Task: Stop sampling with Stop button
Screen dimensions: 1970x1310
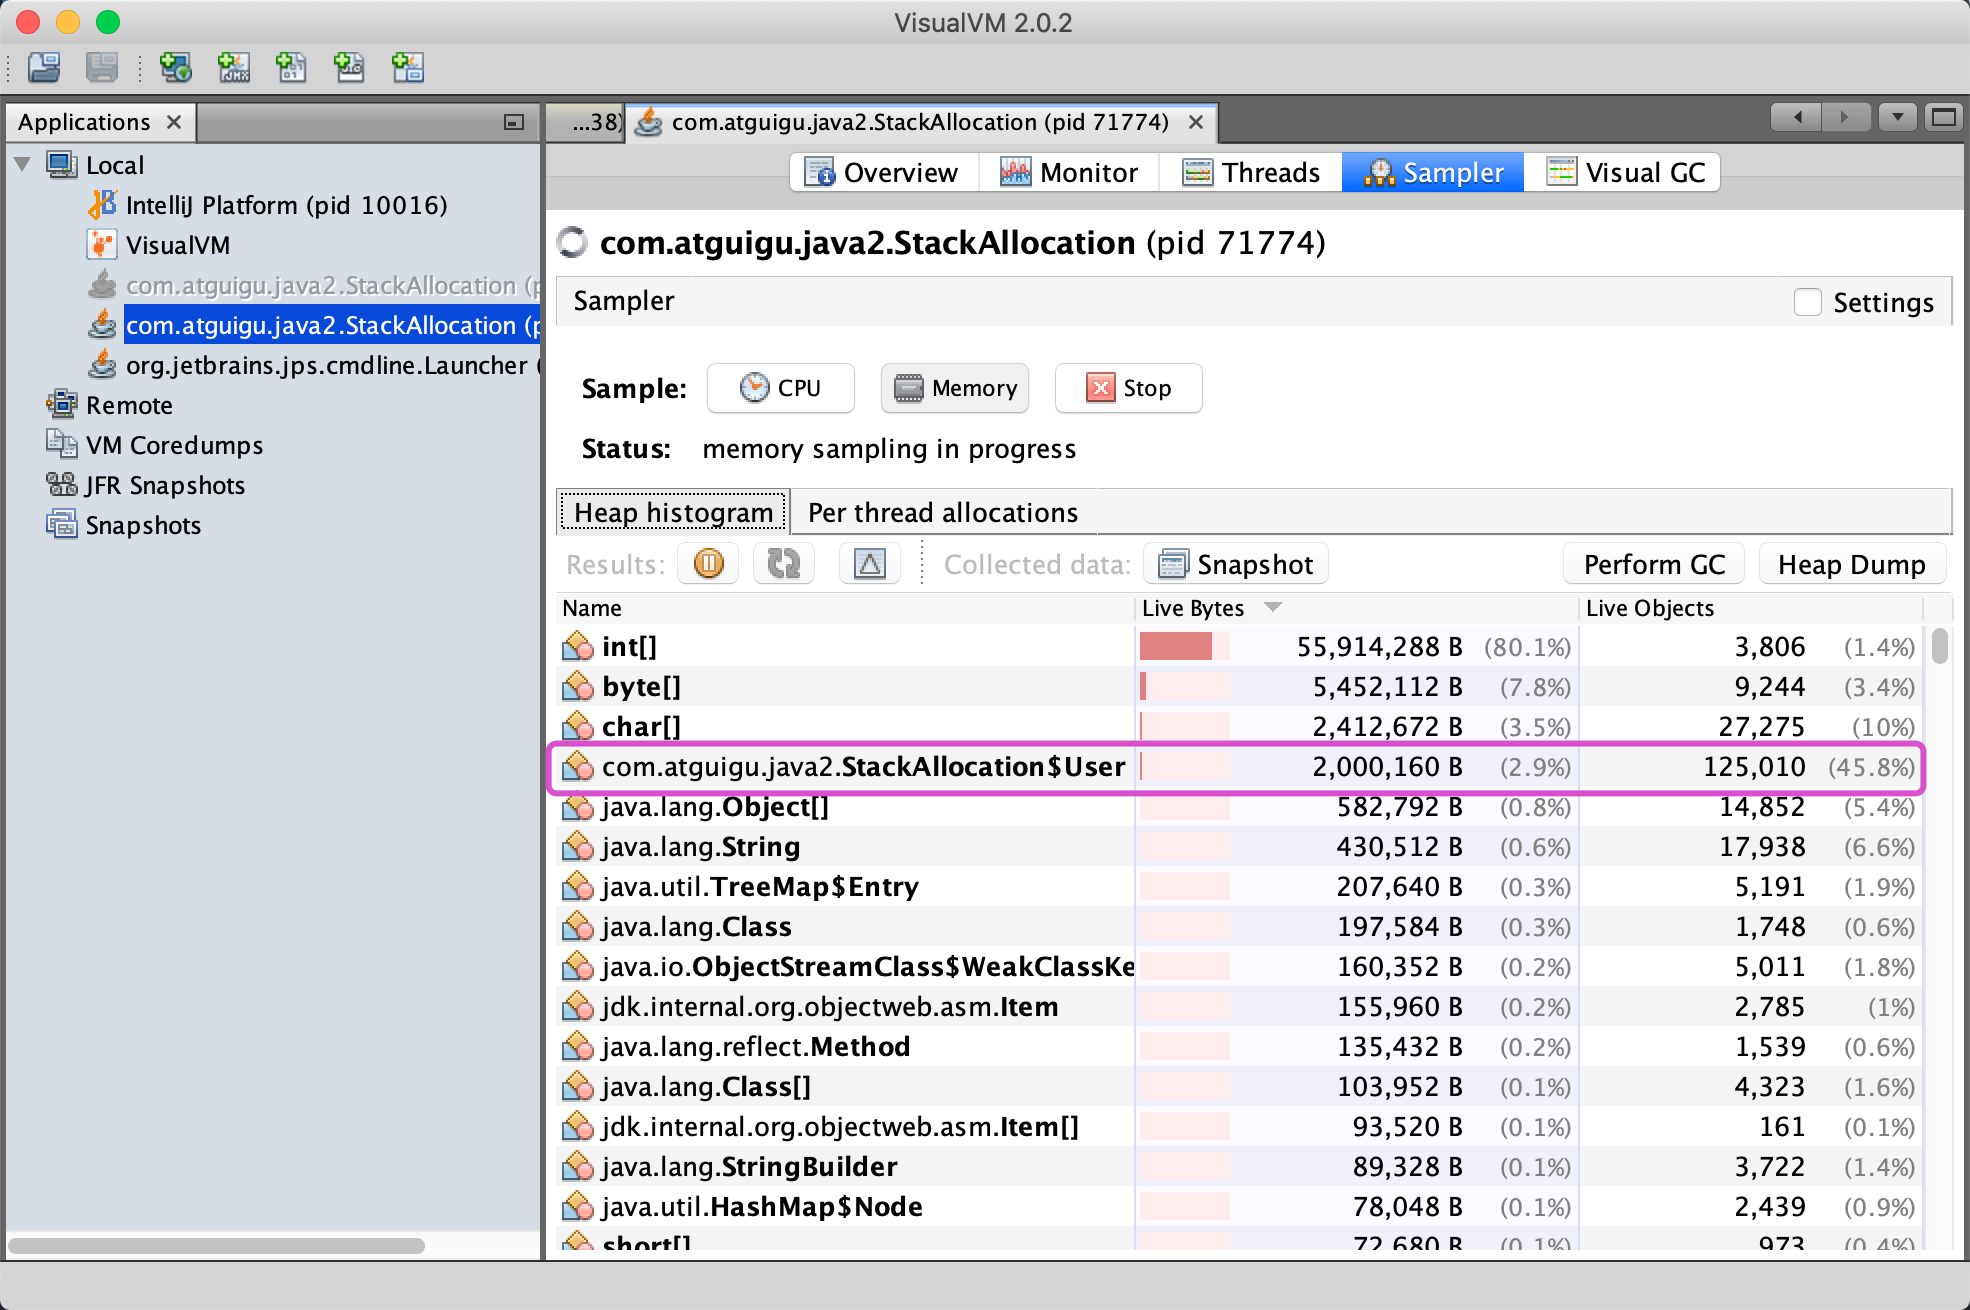Action: [1128, 388]
